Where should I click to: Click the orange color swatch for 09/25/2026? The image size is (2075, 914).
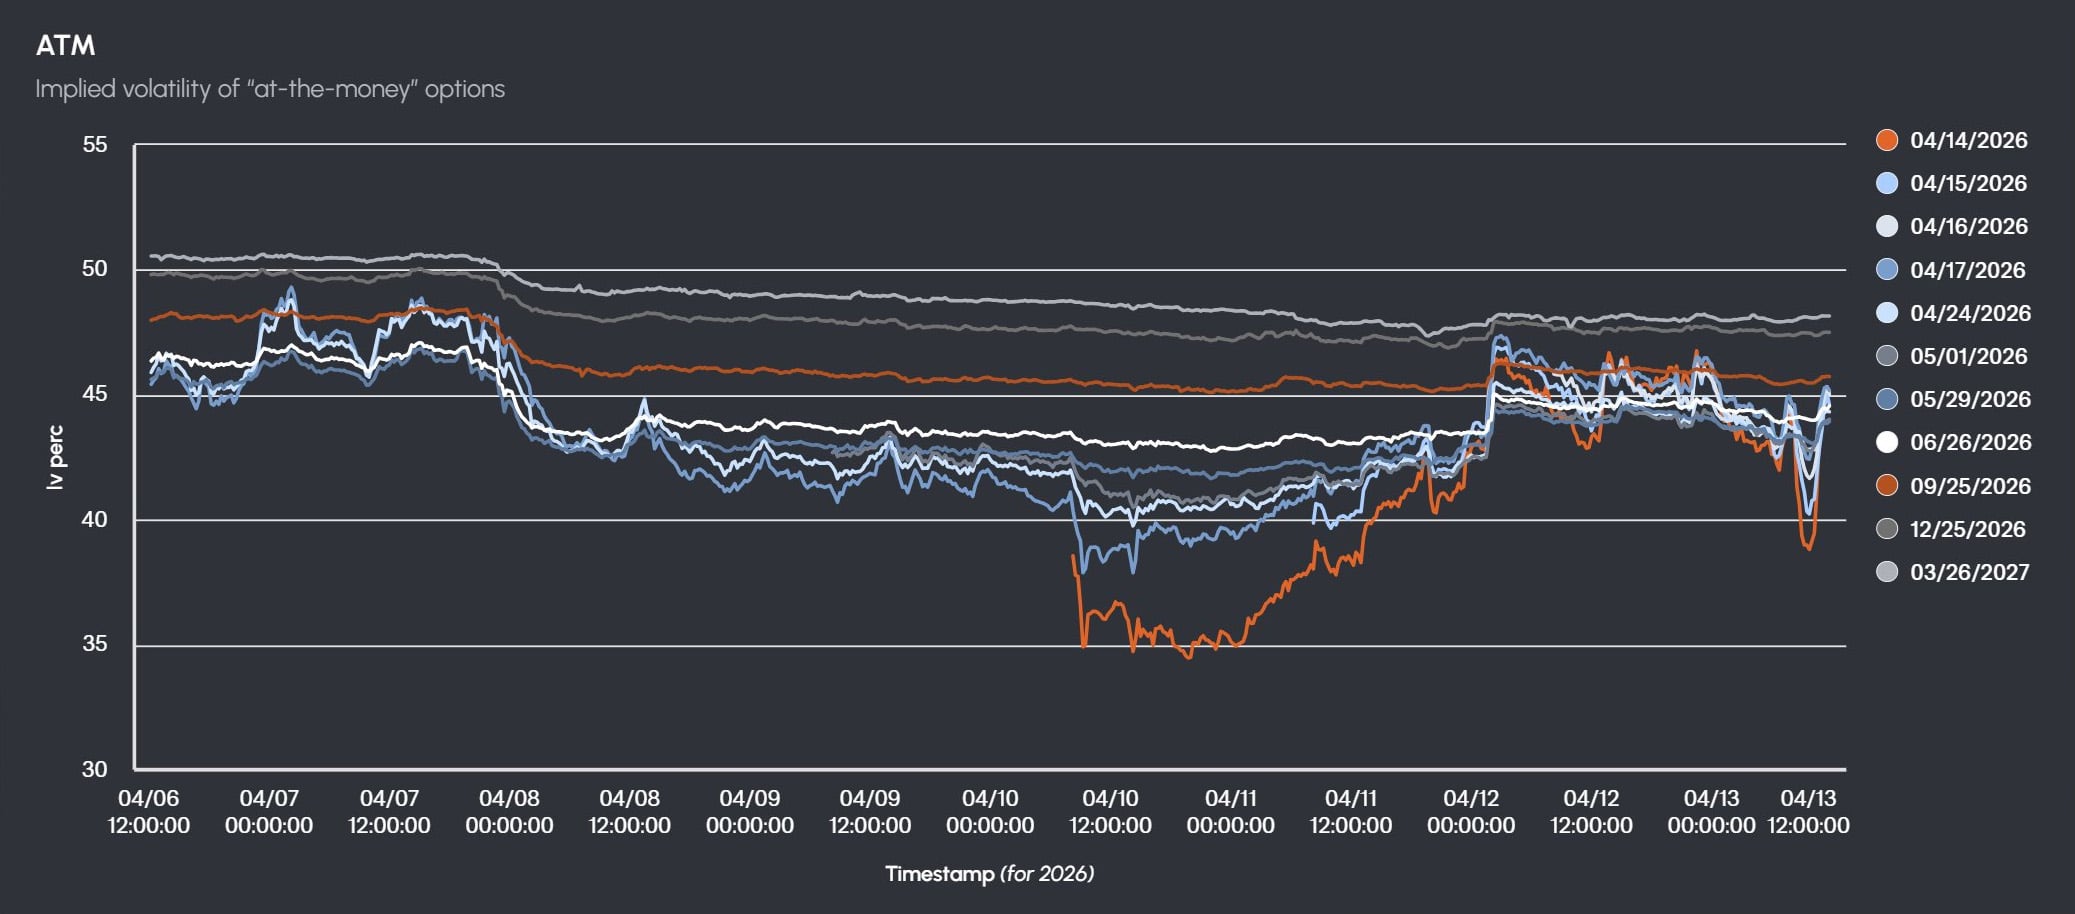pos(1887,486)
